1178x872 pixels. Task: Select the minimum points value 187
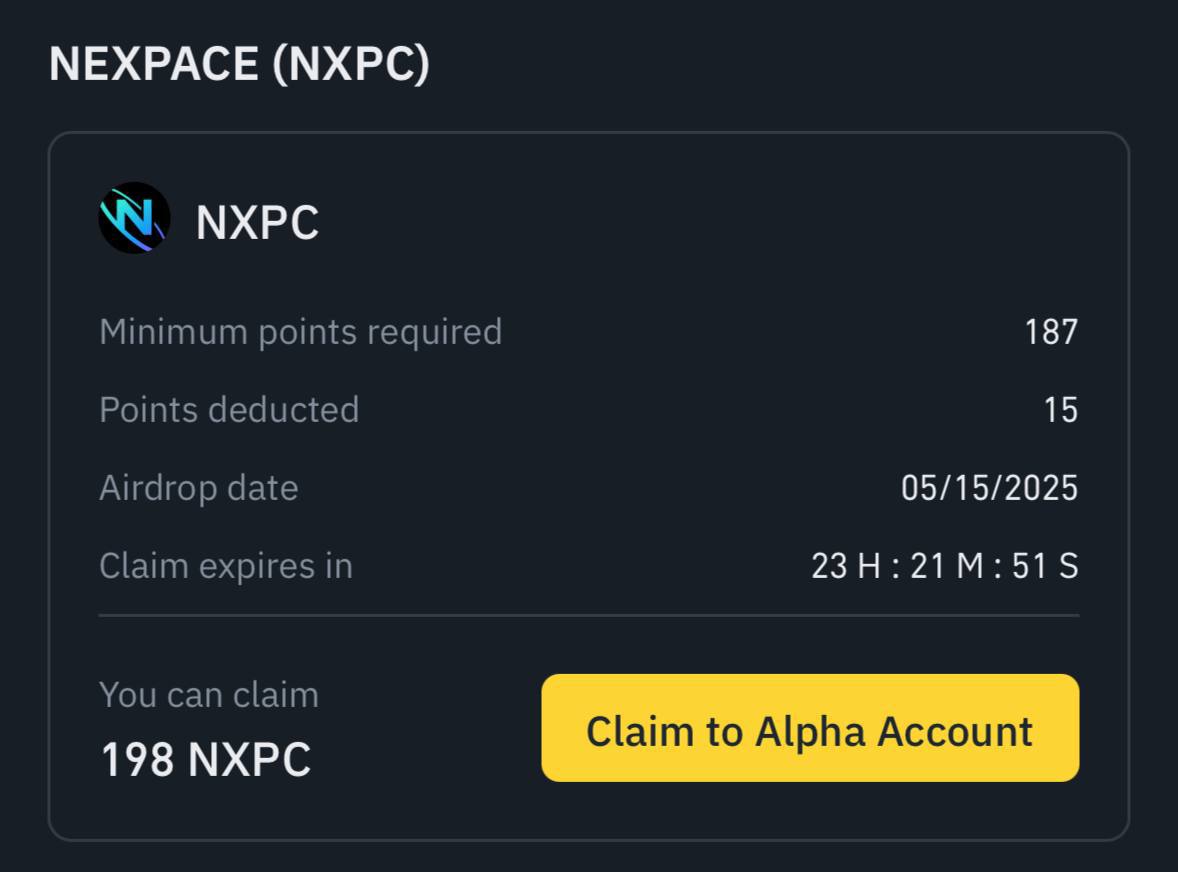tap(1051, 332)
